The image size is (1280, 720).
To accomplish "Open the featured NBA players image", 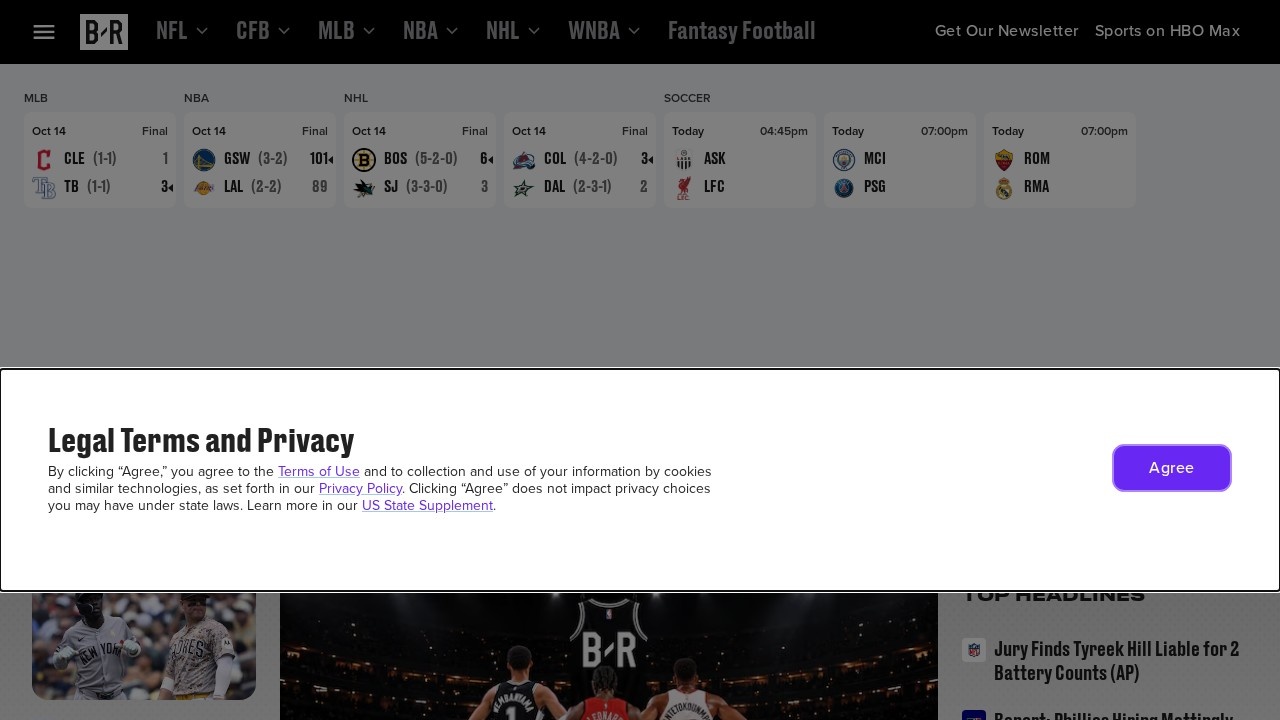I will [609, 656].
